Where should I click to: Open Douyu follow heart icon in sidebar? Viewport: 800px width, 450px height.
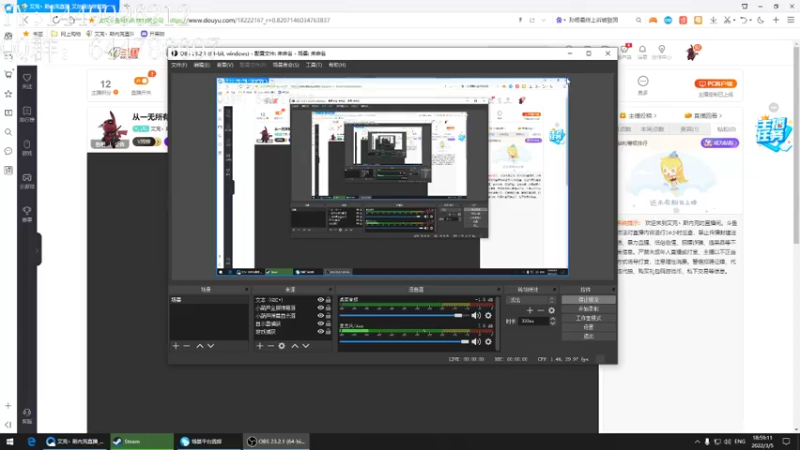27,80
